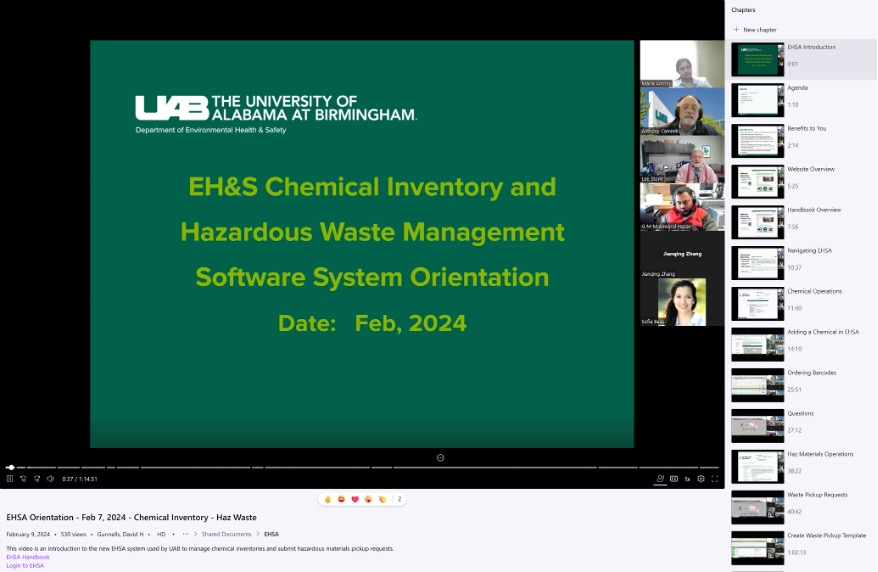Jump to the EHSA Introduction chapter
This screenshot has width=878, height=572.
pos(801,59)
